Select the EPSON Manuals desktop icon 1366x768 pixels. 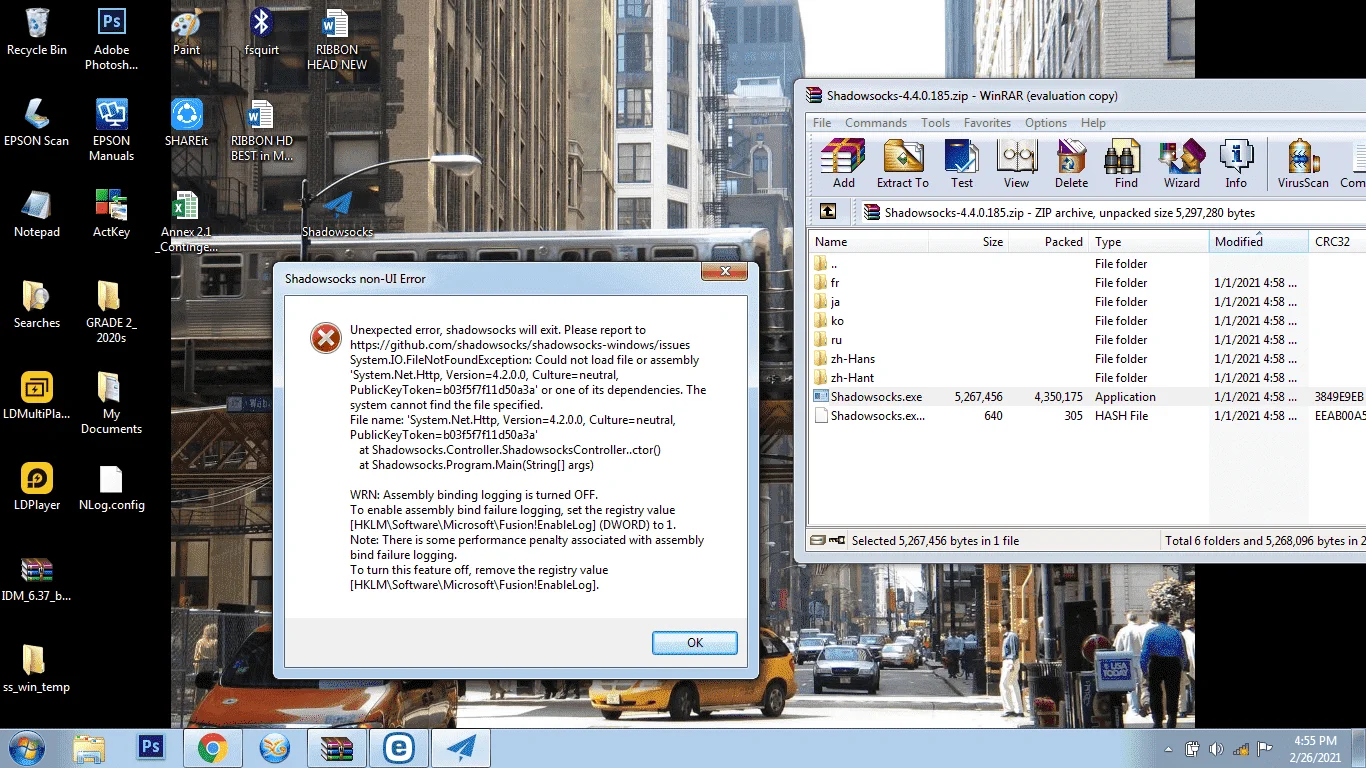coord(112,130)
